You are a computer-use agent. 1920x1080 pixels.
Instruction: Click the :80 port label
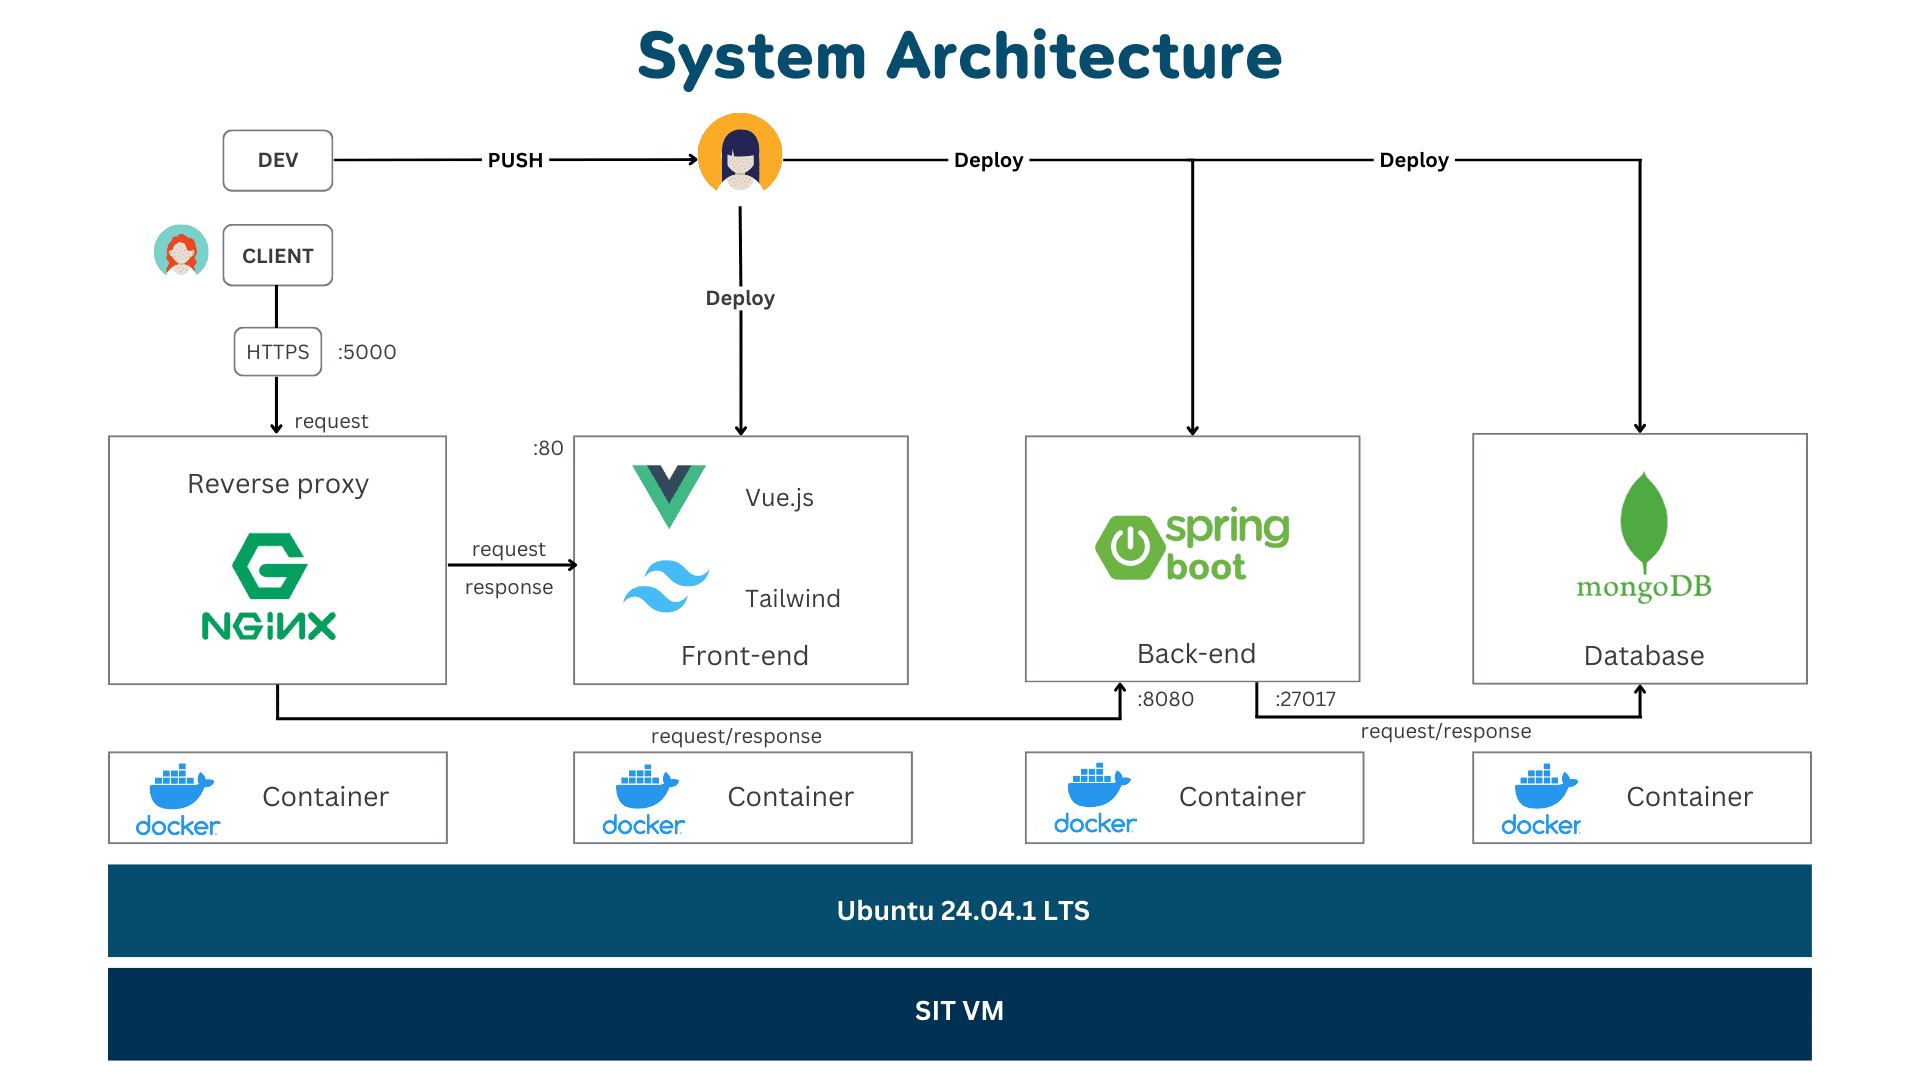[548, 448]
